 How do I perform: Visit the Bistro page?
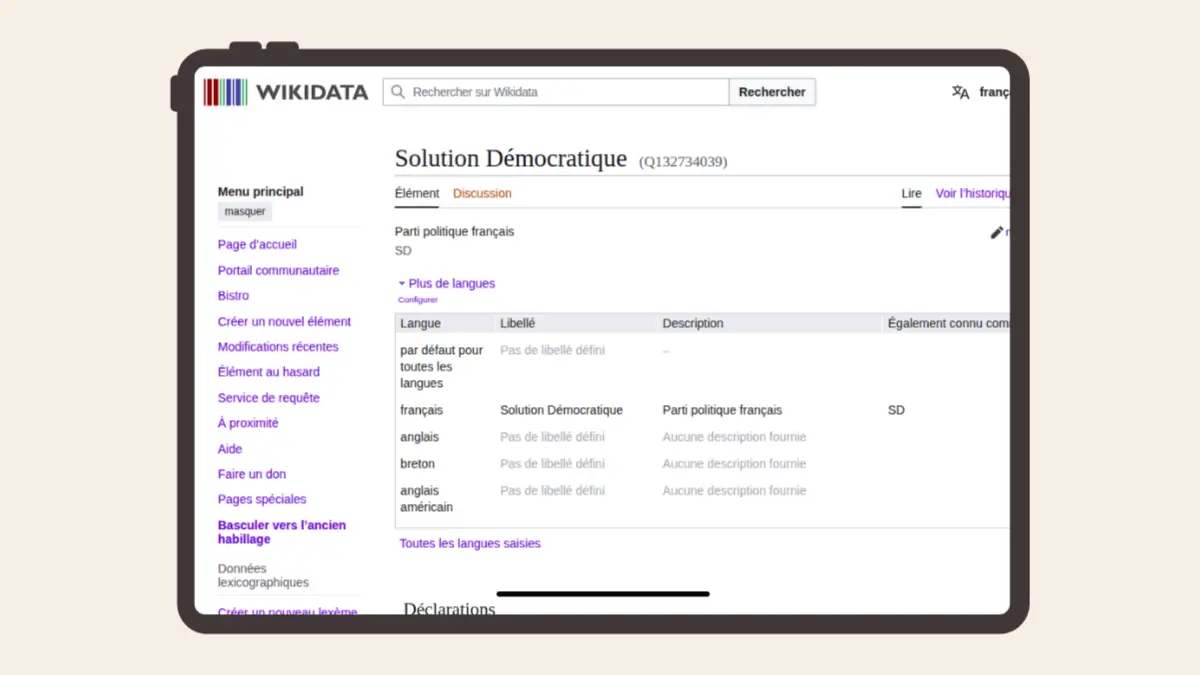point(234,296)
